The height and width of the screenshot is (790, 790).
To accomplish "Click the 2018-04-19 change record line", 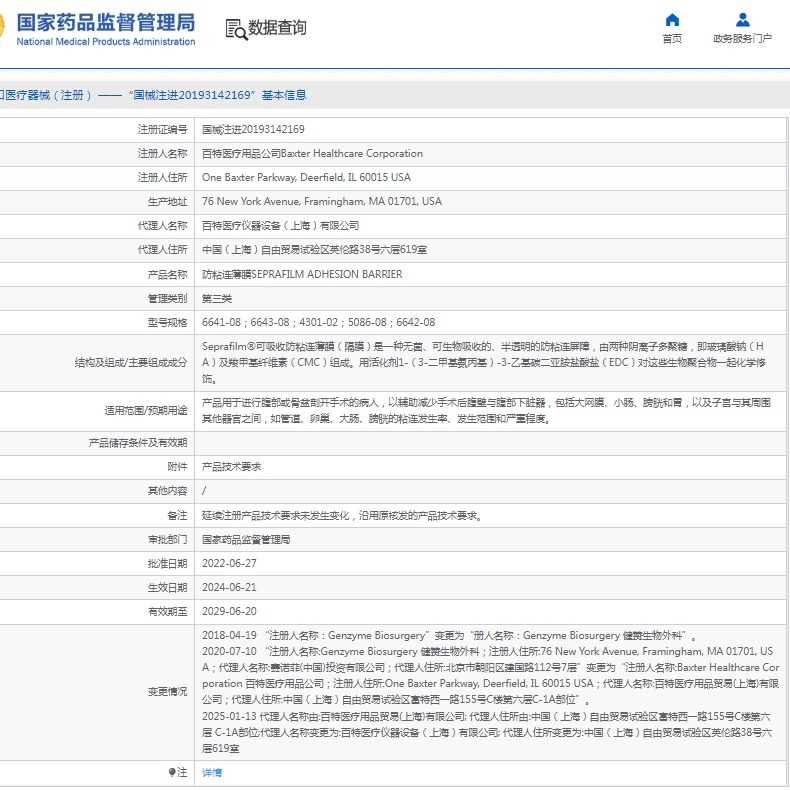I will point(449,636).
